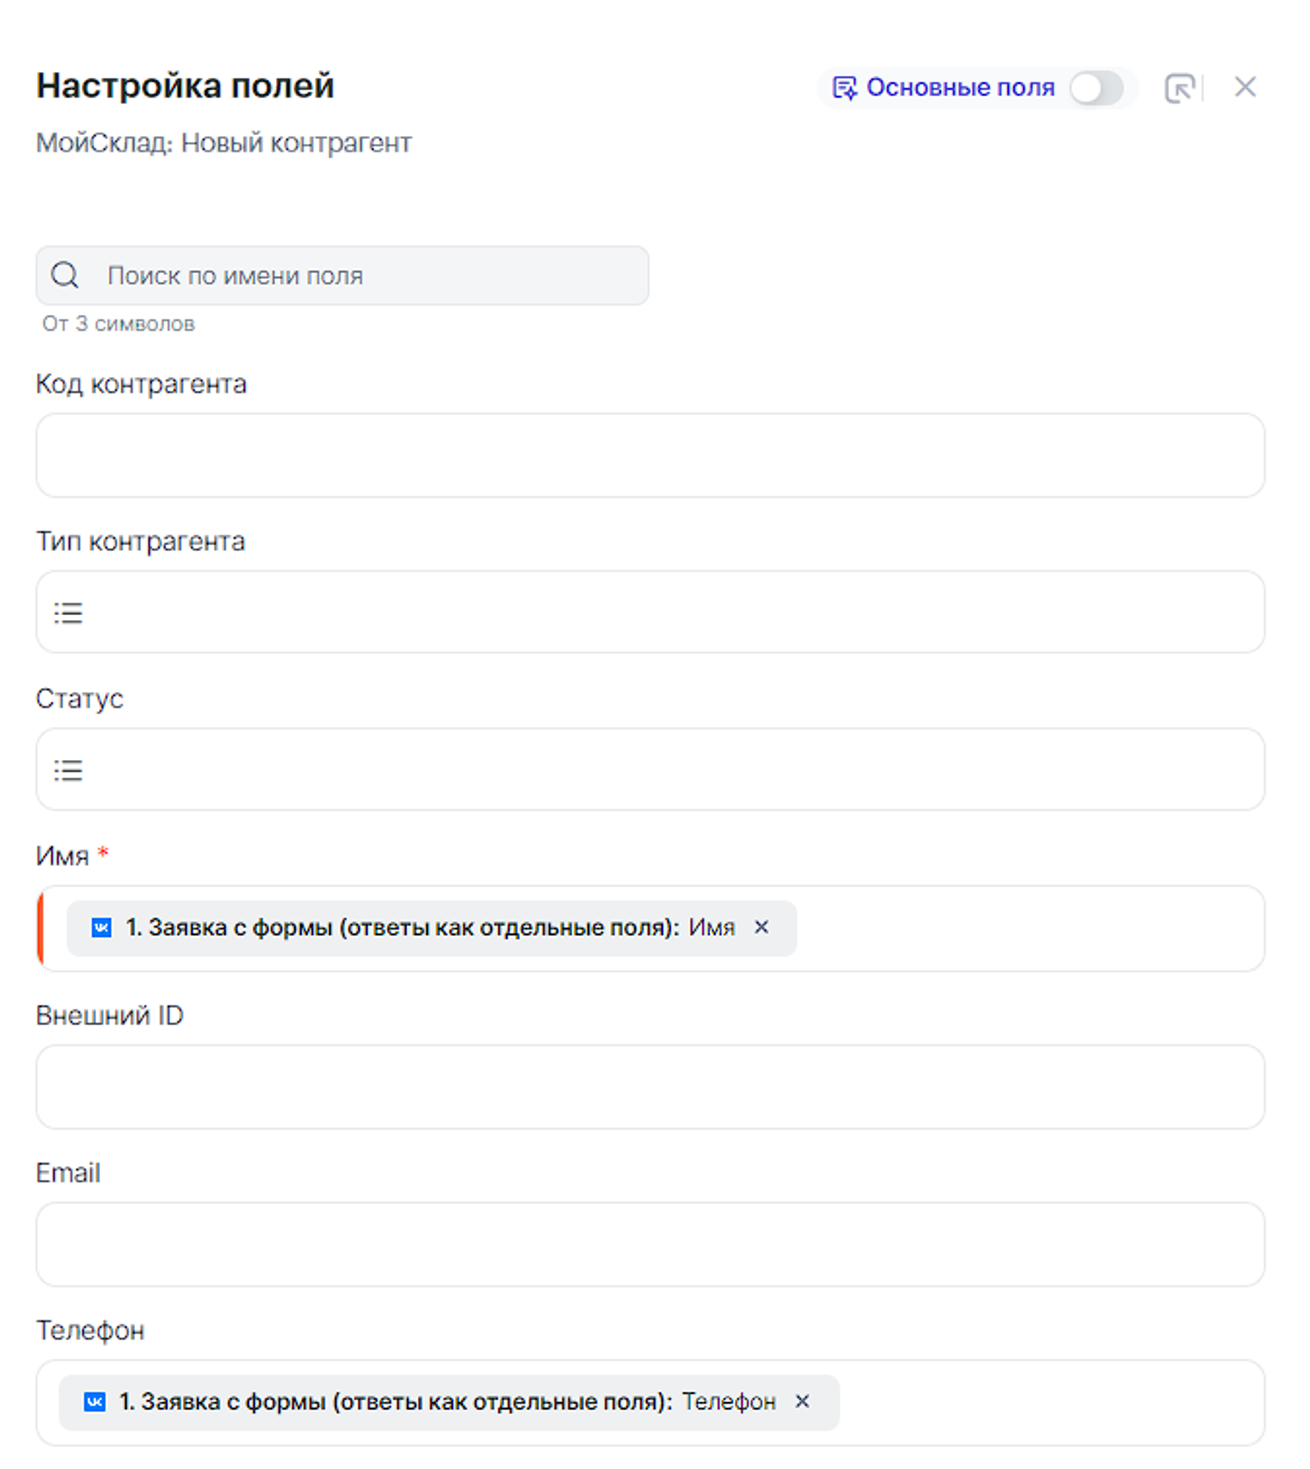Click into Внешний ID field

tap(650, 1087)
